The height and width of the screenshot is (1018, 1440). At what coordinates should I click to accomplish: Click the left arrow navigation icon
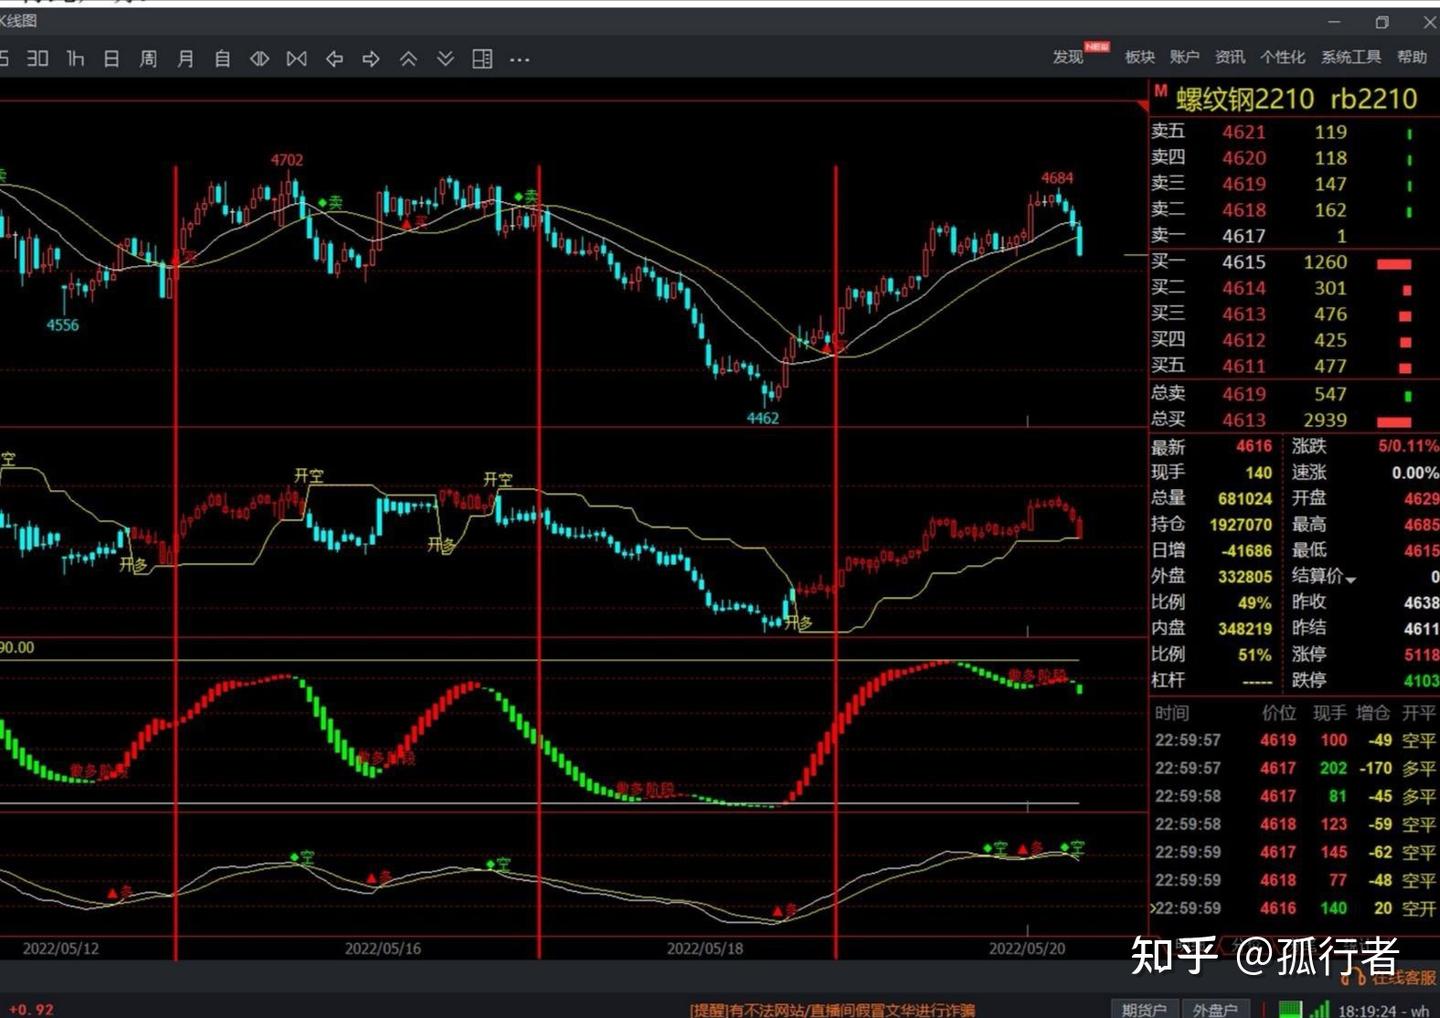[x=334, y=59]
